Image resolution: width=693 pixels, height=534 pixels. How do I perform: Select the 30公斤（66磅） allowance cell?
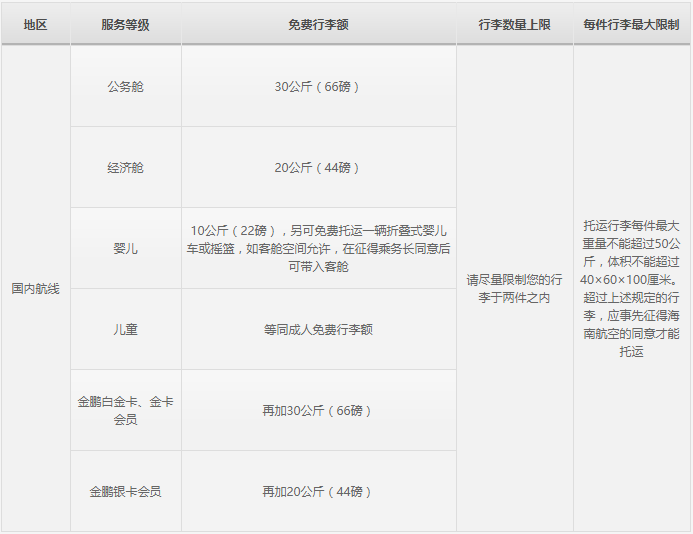(318, 86)
